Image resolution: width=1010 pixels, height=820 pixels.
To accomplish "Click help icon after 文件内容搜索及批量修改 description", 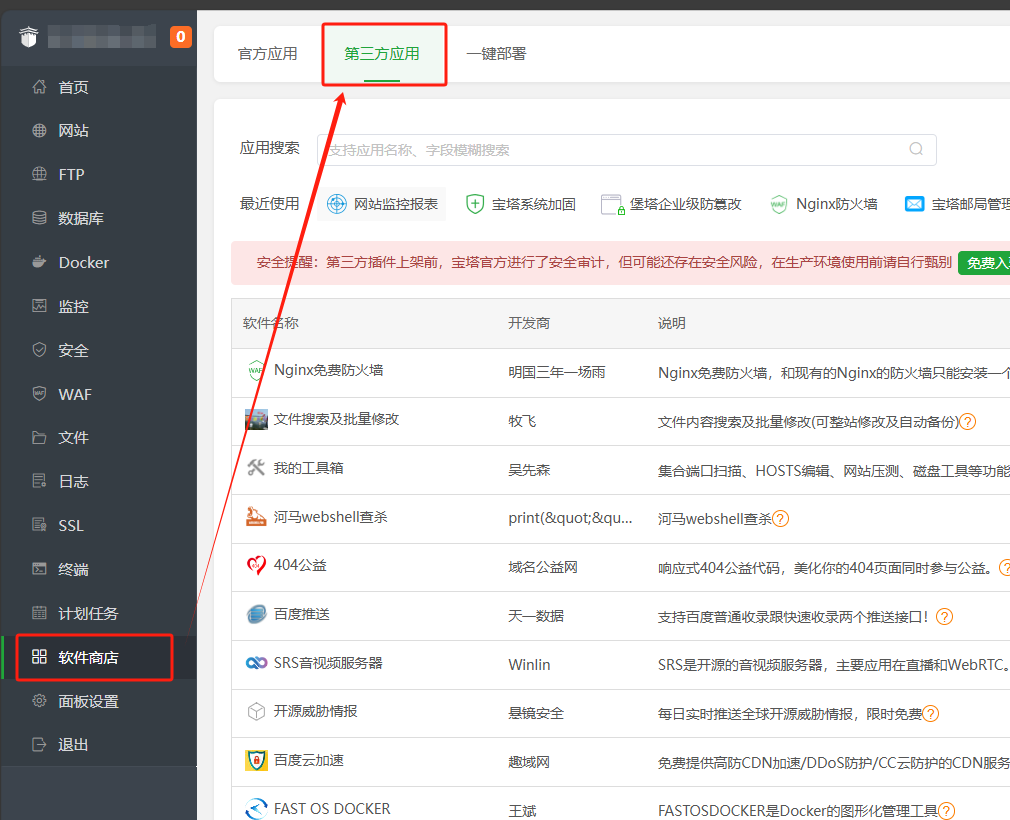I will tap(967, 422).
